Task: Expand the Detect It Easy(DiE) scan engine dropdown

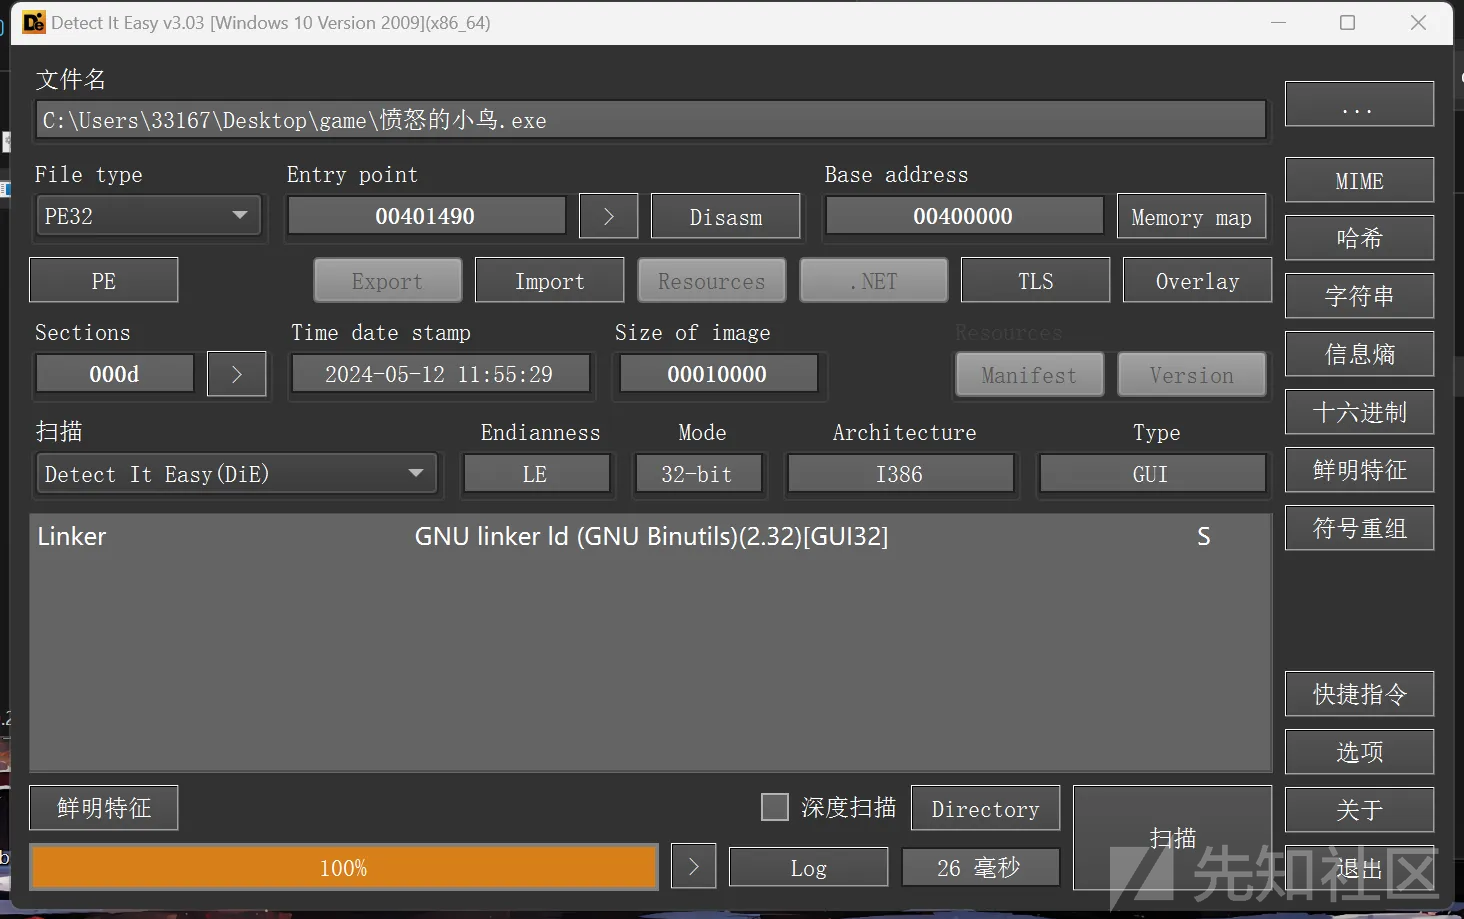Action: tap(237, 474)
